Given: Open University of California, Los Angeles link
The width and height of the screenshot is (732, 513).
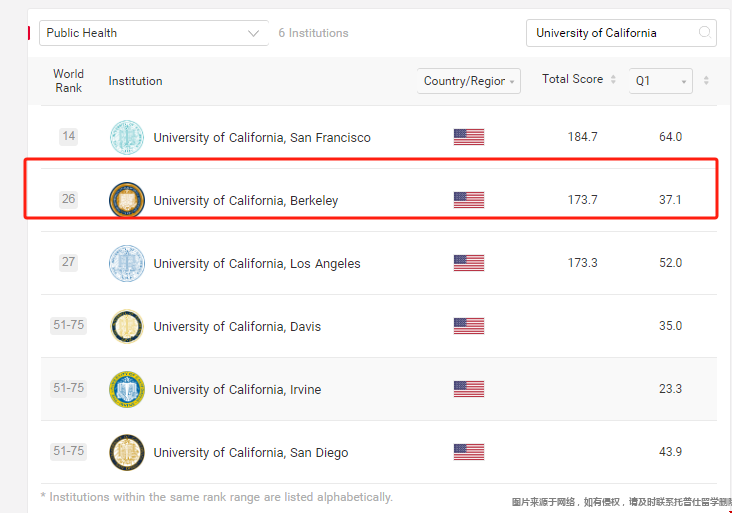Looking at the screenshot, I should (257, 264).
